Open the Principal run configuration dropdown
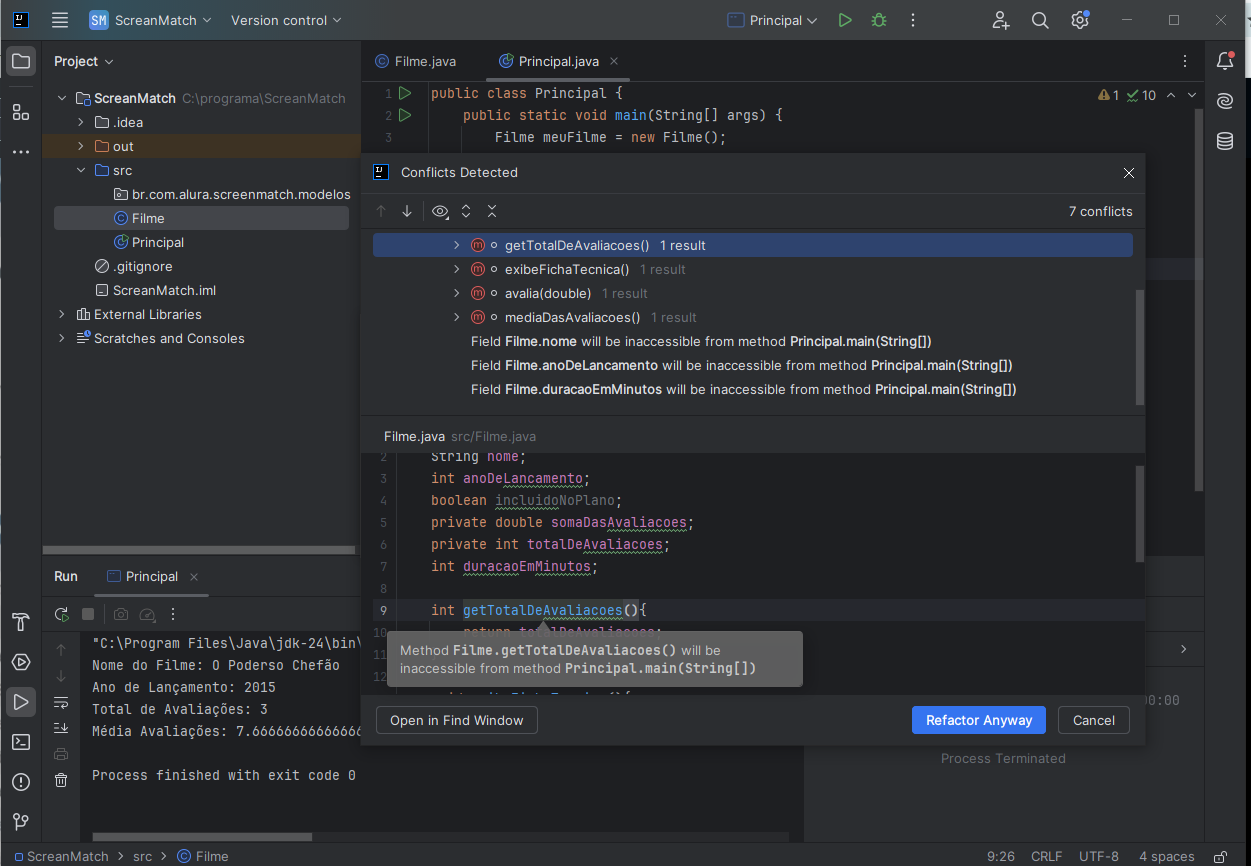1251x866 pixels. (x=773, y=20)
